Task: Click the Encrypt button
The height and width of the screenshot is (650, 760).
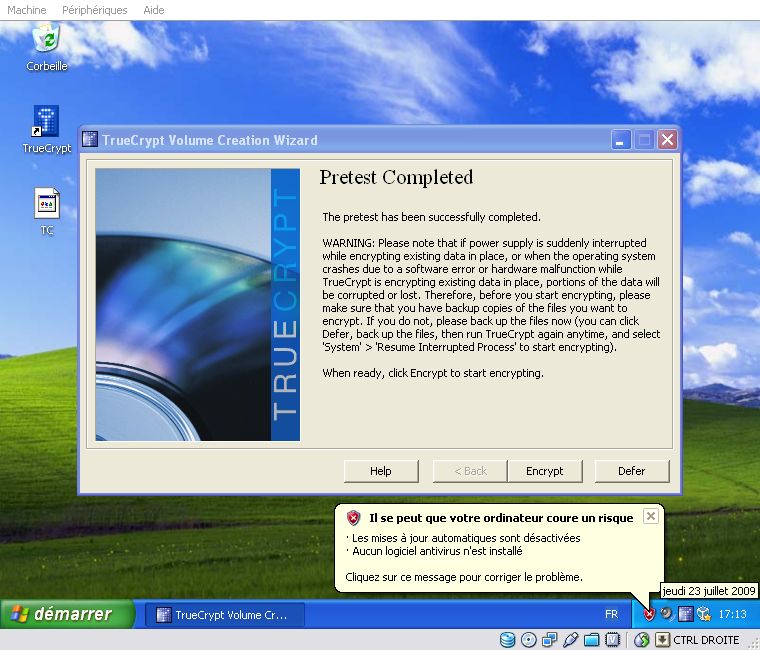Action: pyautogui.click(x=545, y=471)
